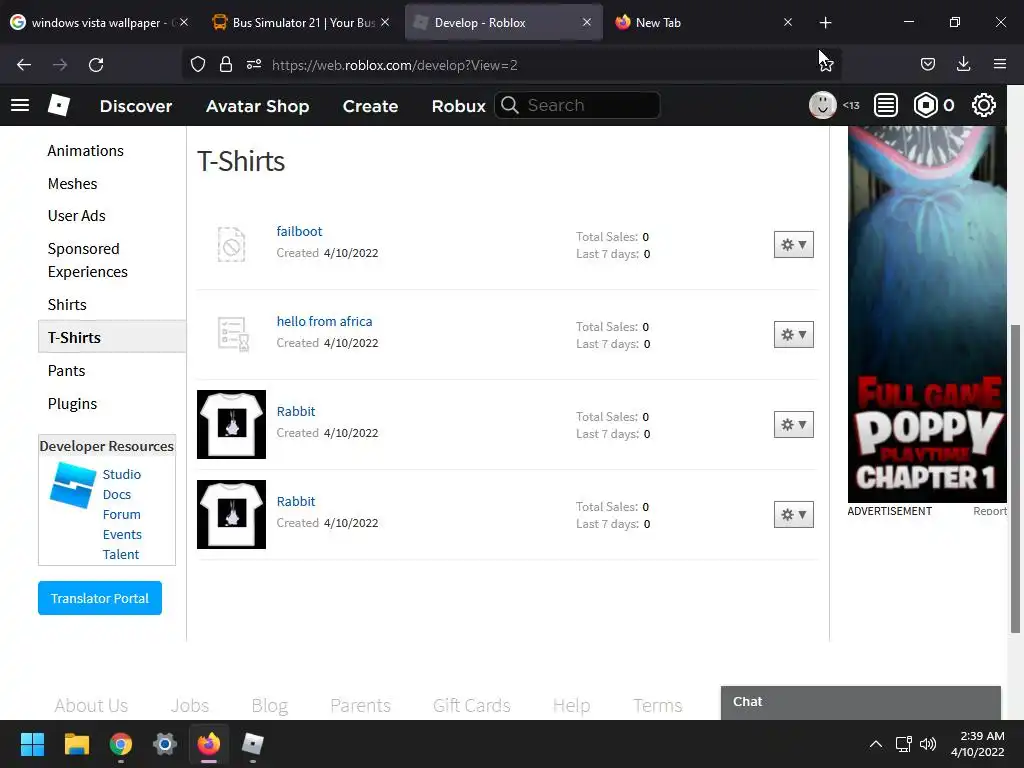Click the failboot placeholder thumbnail
Screen dimensions: 1024x768
[x=231, y=245]
